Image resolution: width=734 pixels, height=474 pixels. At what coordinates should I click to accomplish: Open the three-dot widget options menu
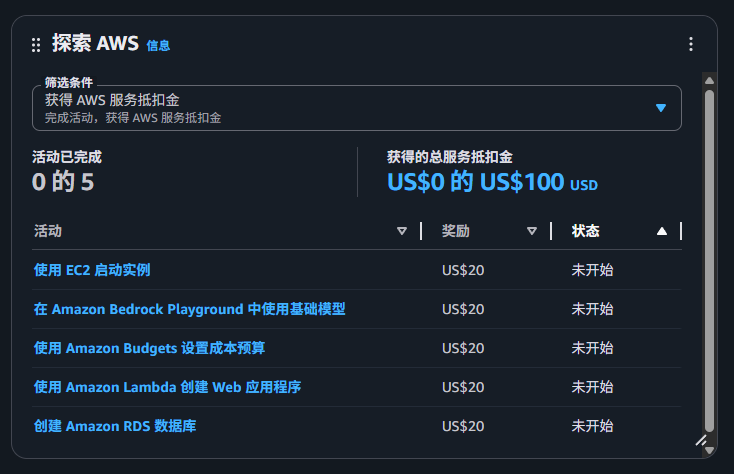point(690,44)
